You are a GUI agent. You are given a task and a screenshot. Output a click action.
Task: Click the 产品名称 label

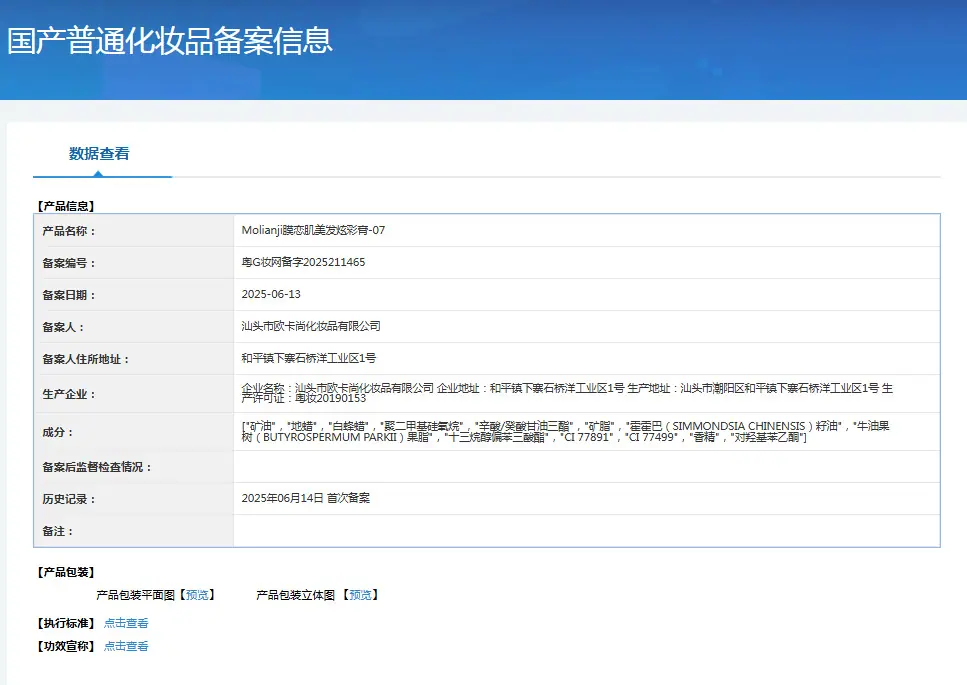[x=68, y=231]
